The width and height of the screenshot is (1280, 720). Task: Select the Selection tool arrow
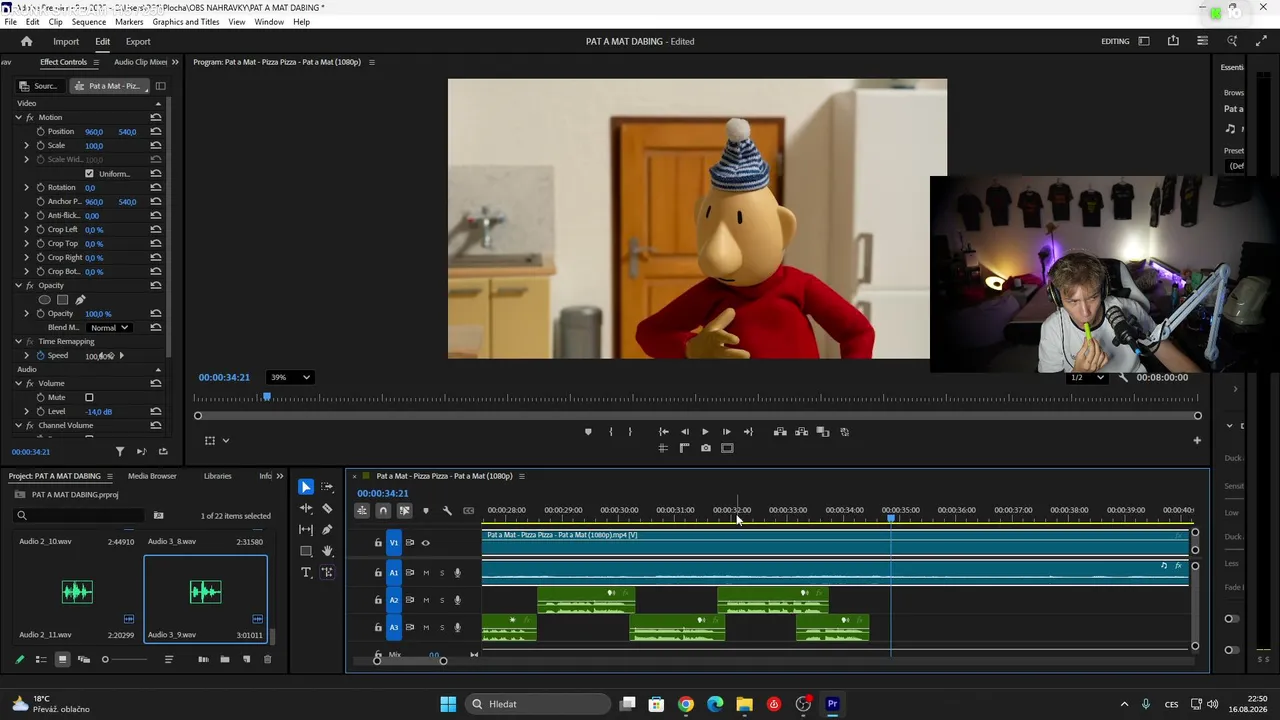pyautogui.click(x=306, y=487)
